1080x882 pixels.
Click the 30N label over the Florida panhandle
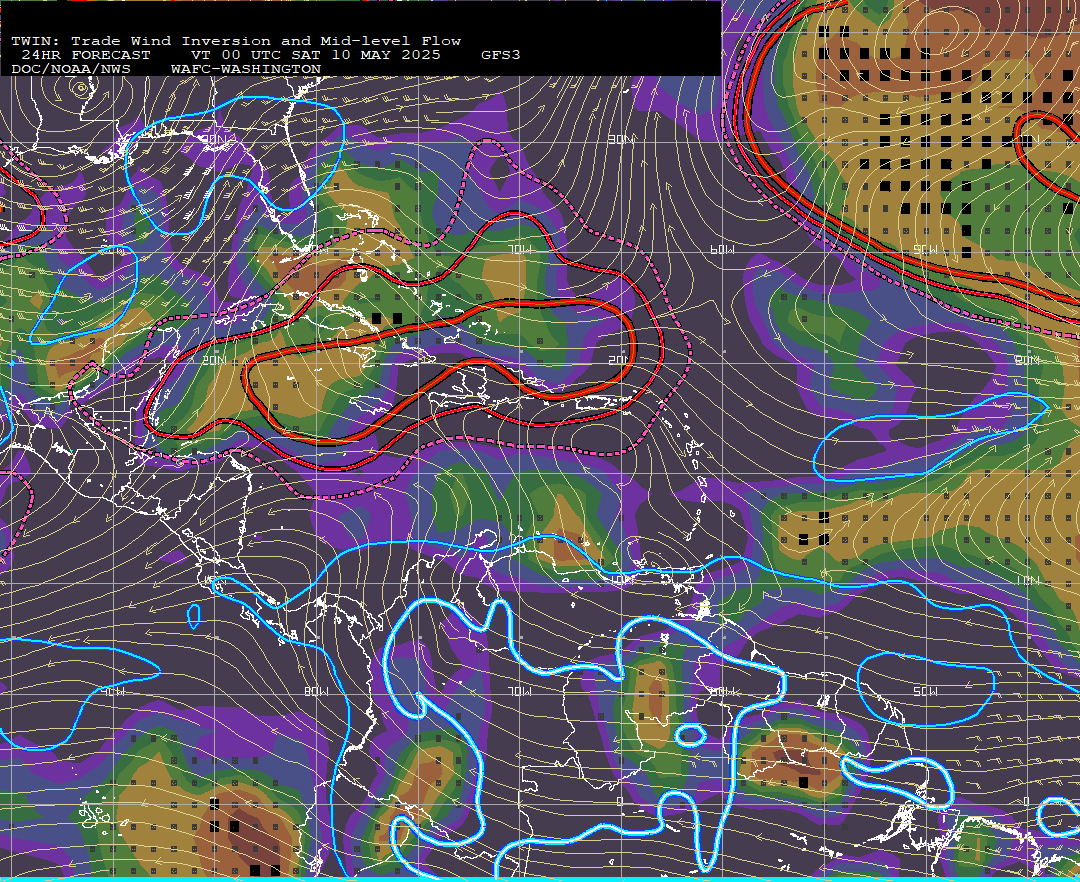coord(214,139)
